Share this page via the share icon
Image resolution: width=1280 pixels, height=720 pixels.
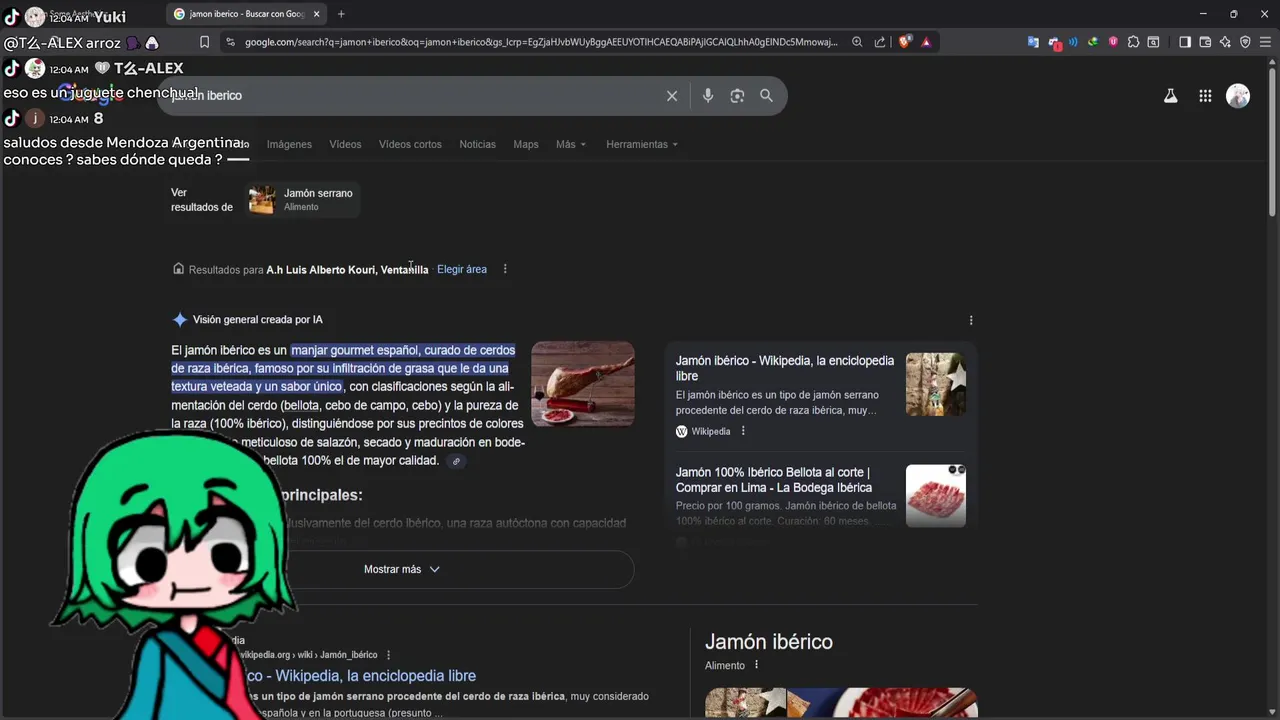click(880, 42)
